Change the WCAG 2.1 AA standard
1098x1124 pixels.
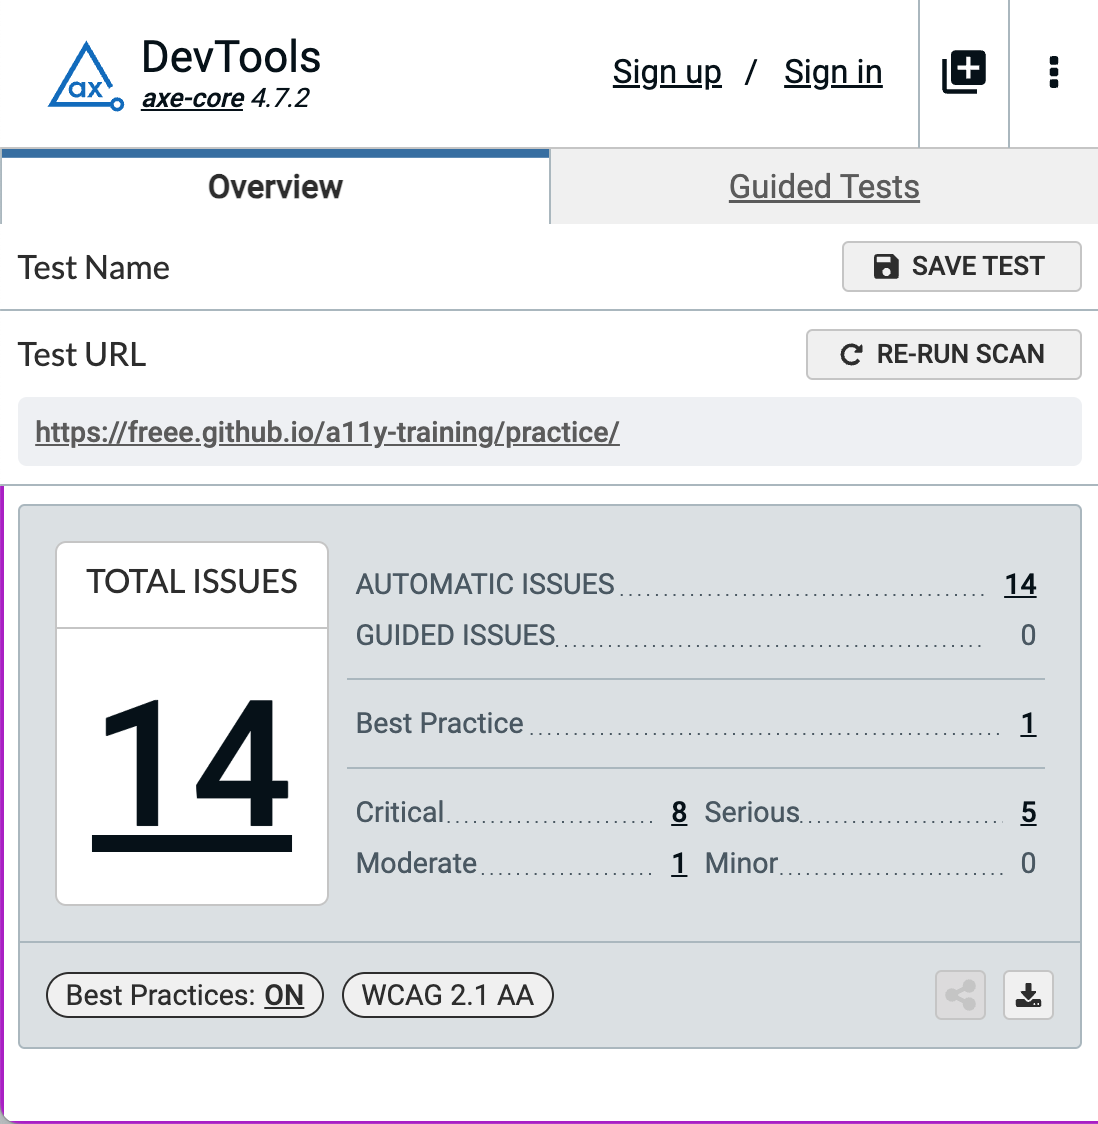click(x=447, y=995)
